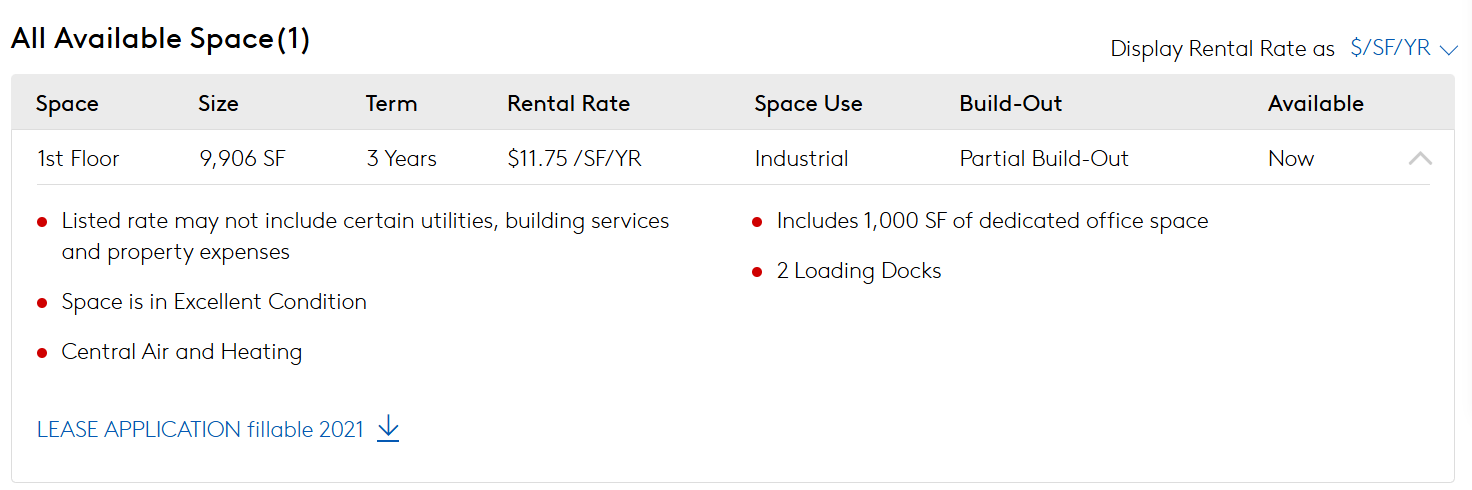
Task: Download the LEASE APPLICATION fillable 2021 link
Action: coord(200,429)
